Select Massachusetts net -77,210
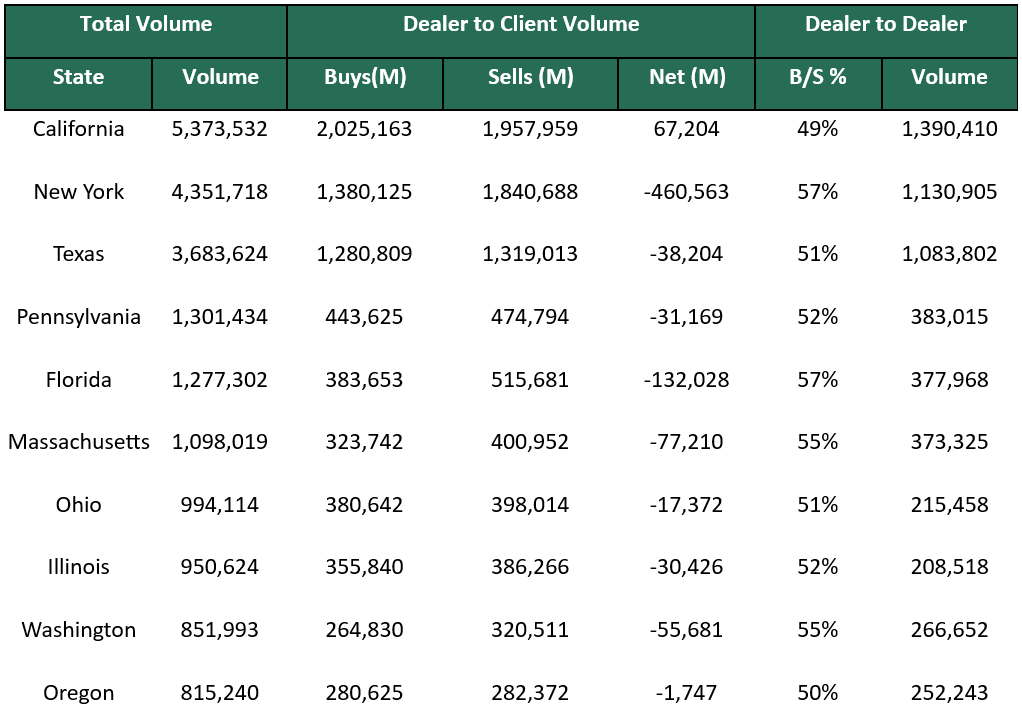 click(686, 442)
